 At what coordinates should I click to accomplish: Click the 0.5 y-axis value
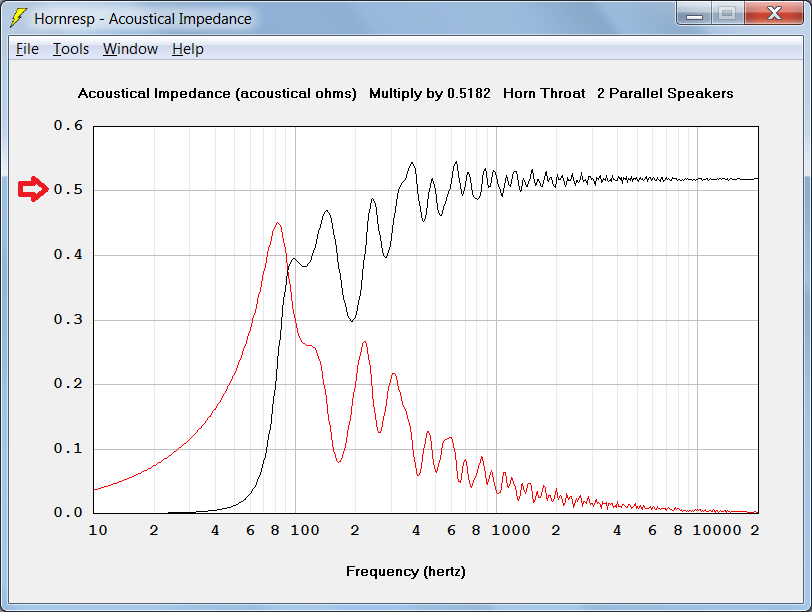tap(68, 190)
